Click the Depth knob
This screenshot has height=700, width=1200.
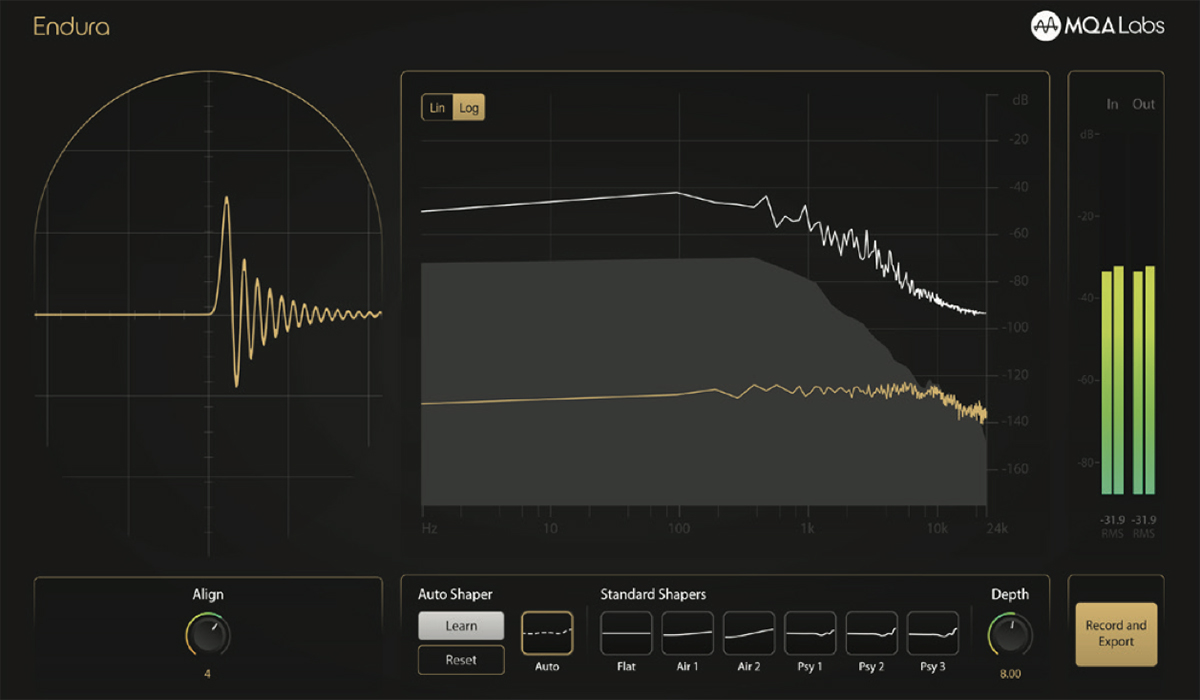[1010, 635]
